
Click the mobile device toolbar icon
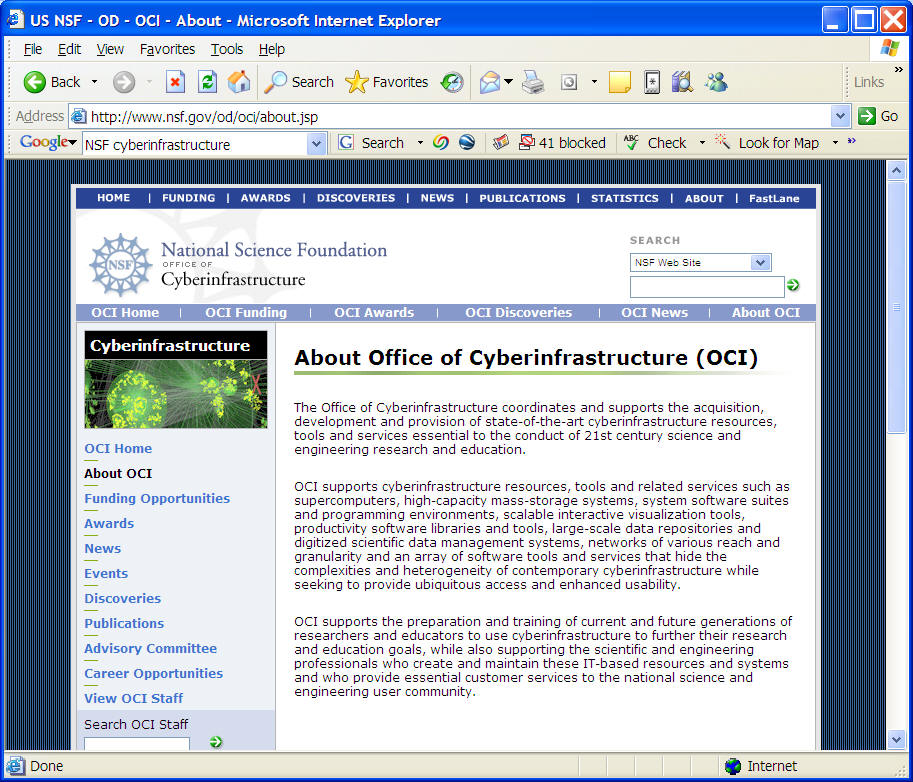pyautogui.click(x=652, y=82)
